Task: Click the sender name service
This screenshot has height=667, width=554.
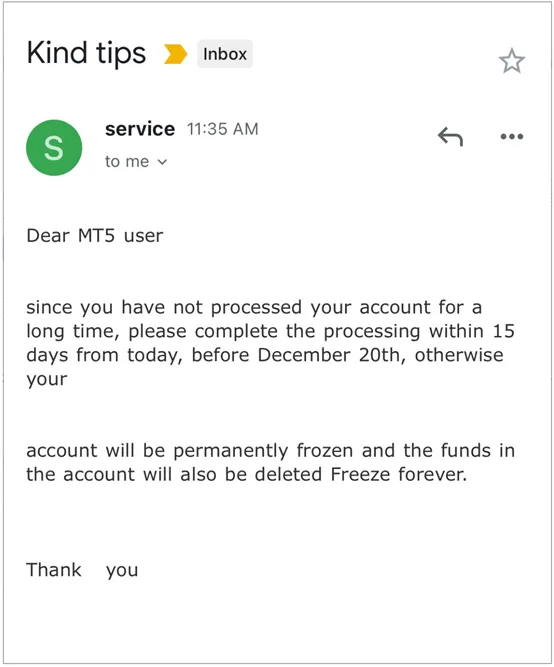Action: click(x=140, y=129)
